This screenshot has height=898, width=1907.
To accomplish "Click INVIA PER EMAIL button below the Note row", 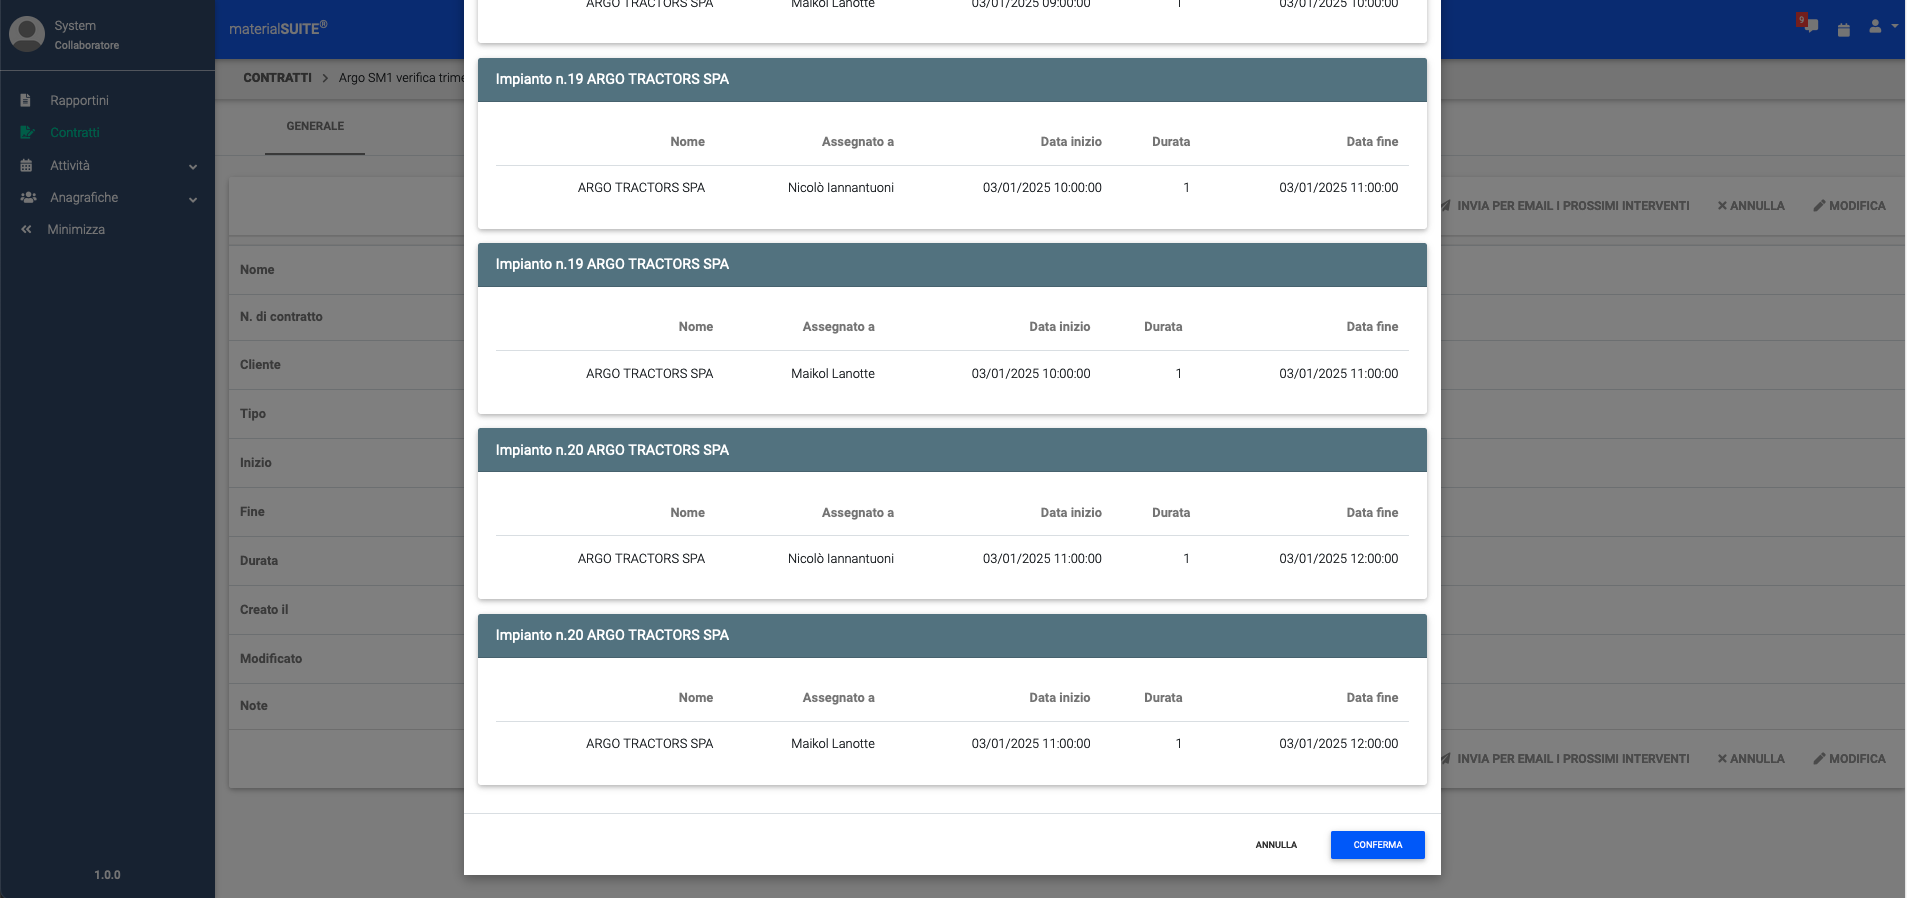I will (1564, 759).
